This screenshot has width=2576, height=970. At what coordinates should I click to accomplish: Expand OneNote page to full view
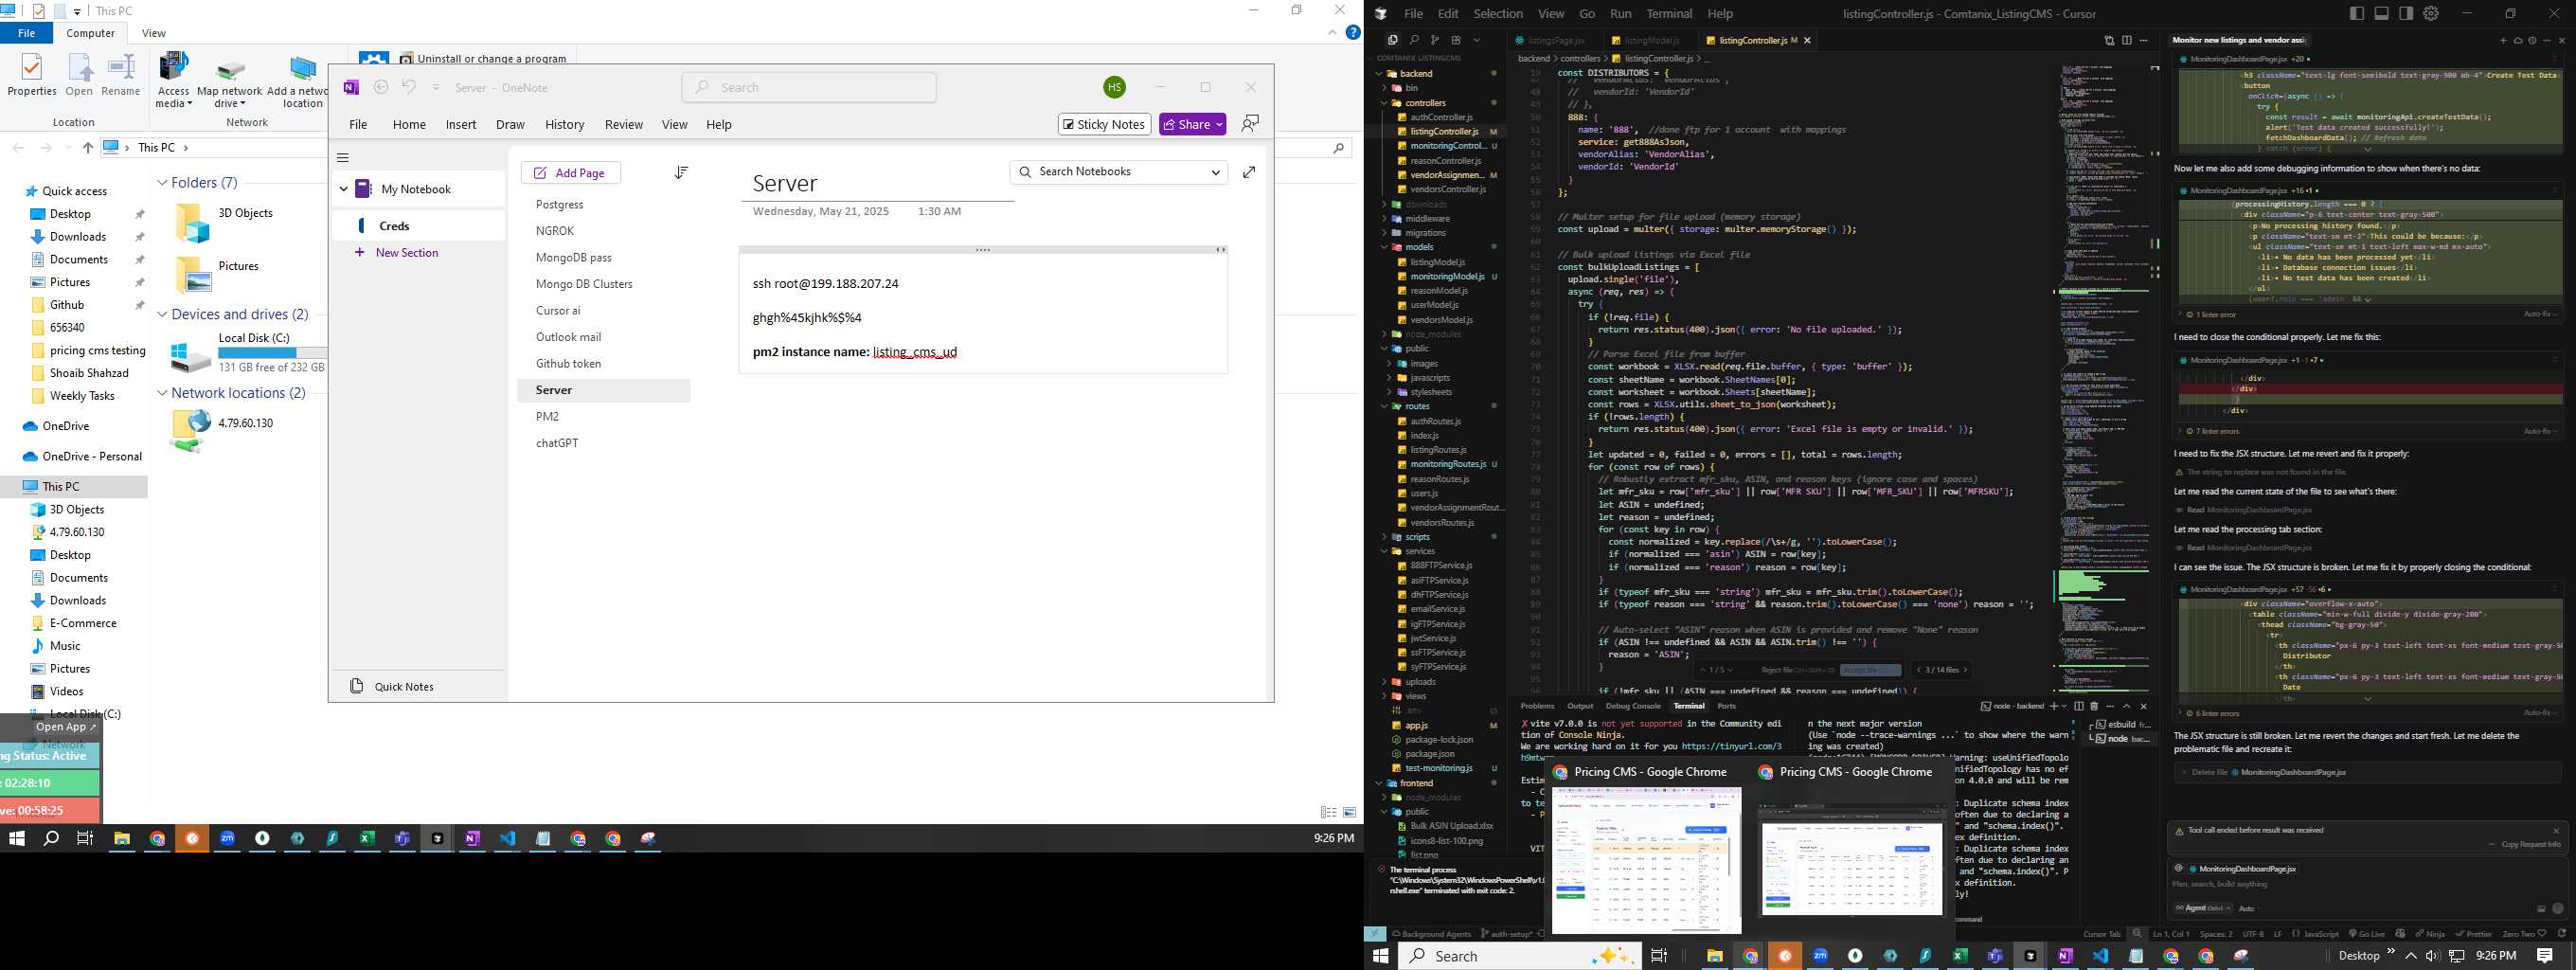pos(1249,173)
